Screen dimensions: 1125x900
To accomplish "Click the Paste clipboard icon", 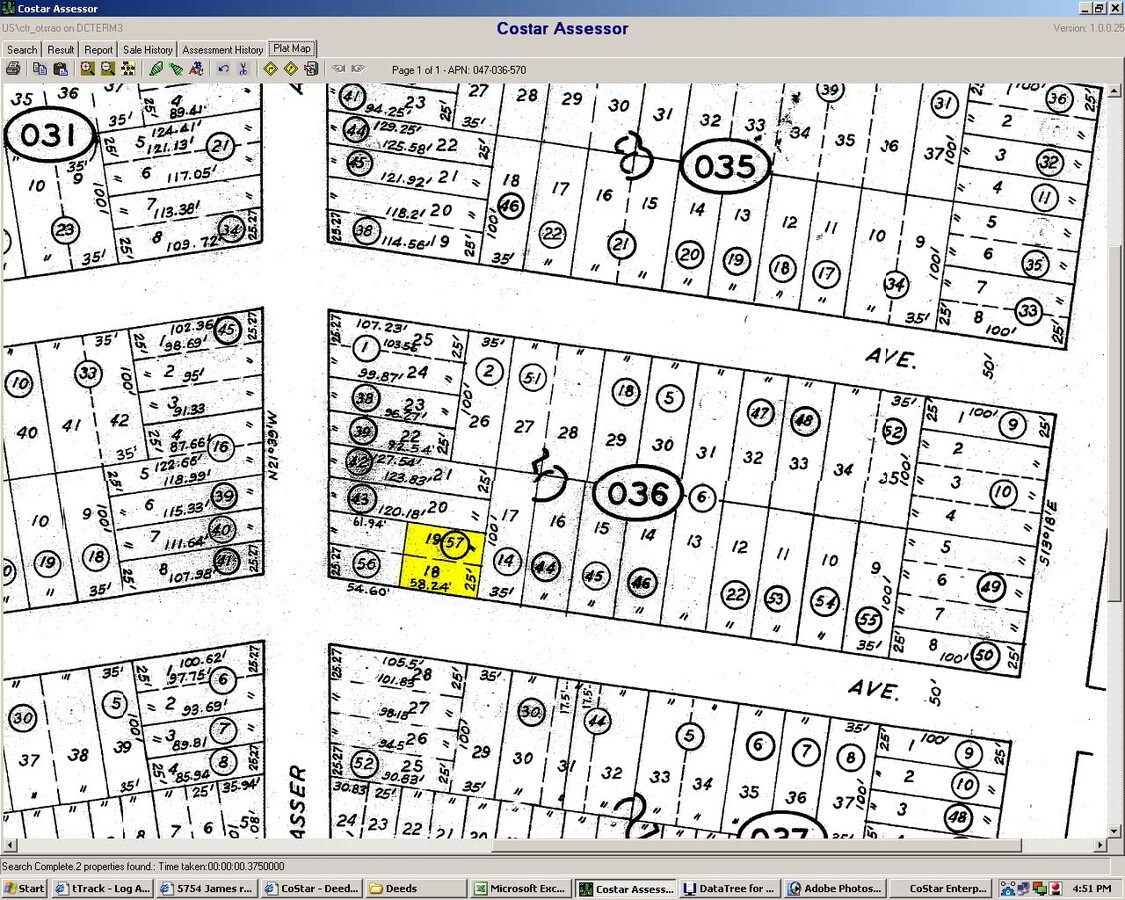I will (60, 69).
